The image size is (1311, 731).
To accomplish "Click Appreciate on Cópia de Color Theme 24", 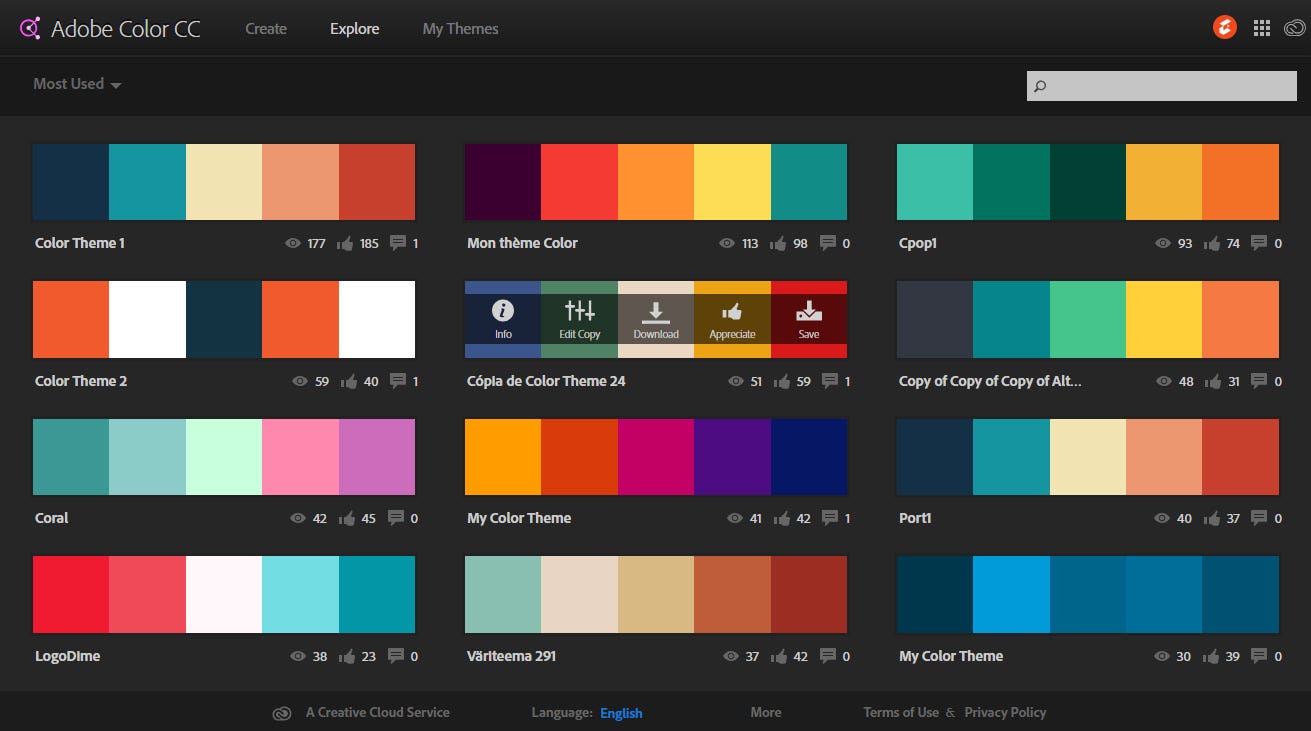I will [x=733, y=318].
